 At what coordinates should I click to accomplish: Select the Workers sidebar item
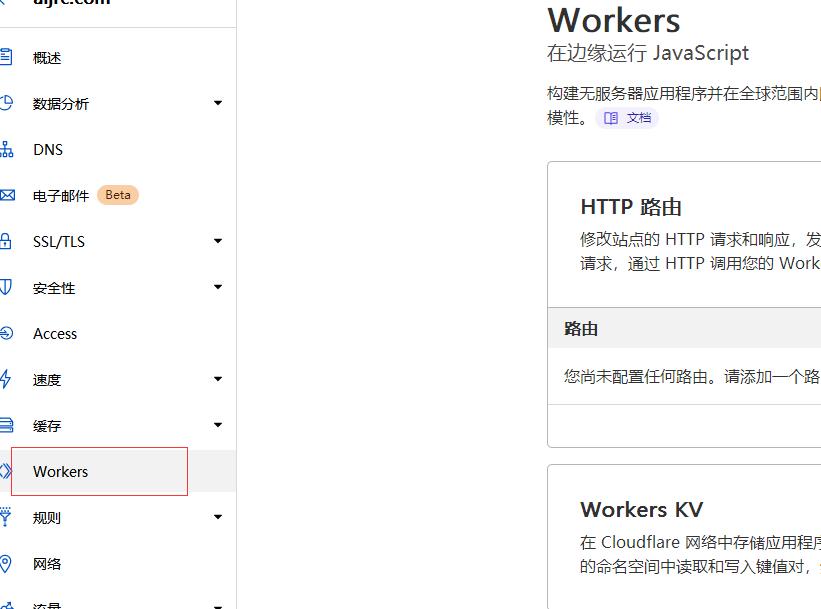point(118,471)
